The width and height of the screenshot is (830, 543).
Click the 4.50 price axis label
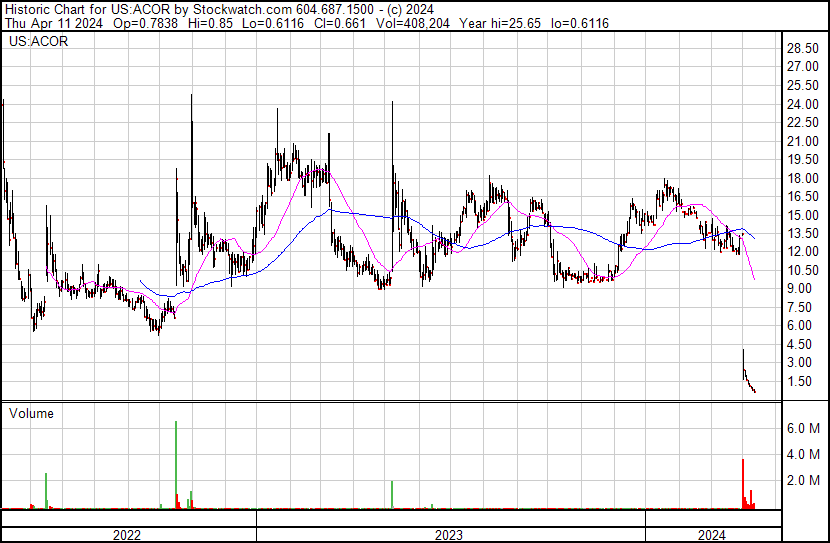point(799,344)
